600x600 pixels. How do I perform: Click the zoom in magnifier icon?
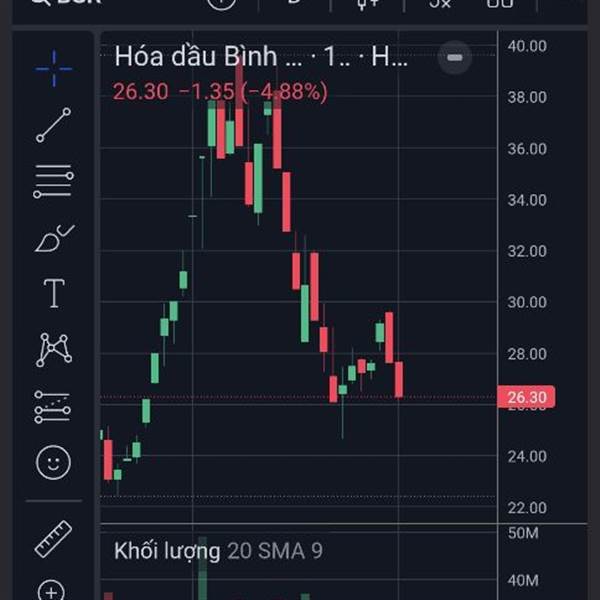[50, 590]
